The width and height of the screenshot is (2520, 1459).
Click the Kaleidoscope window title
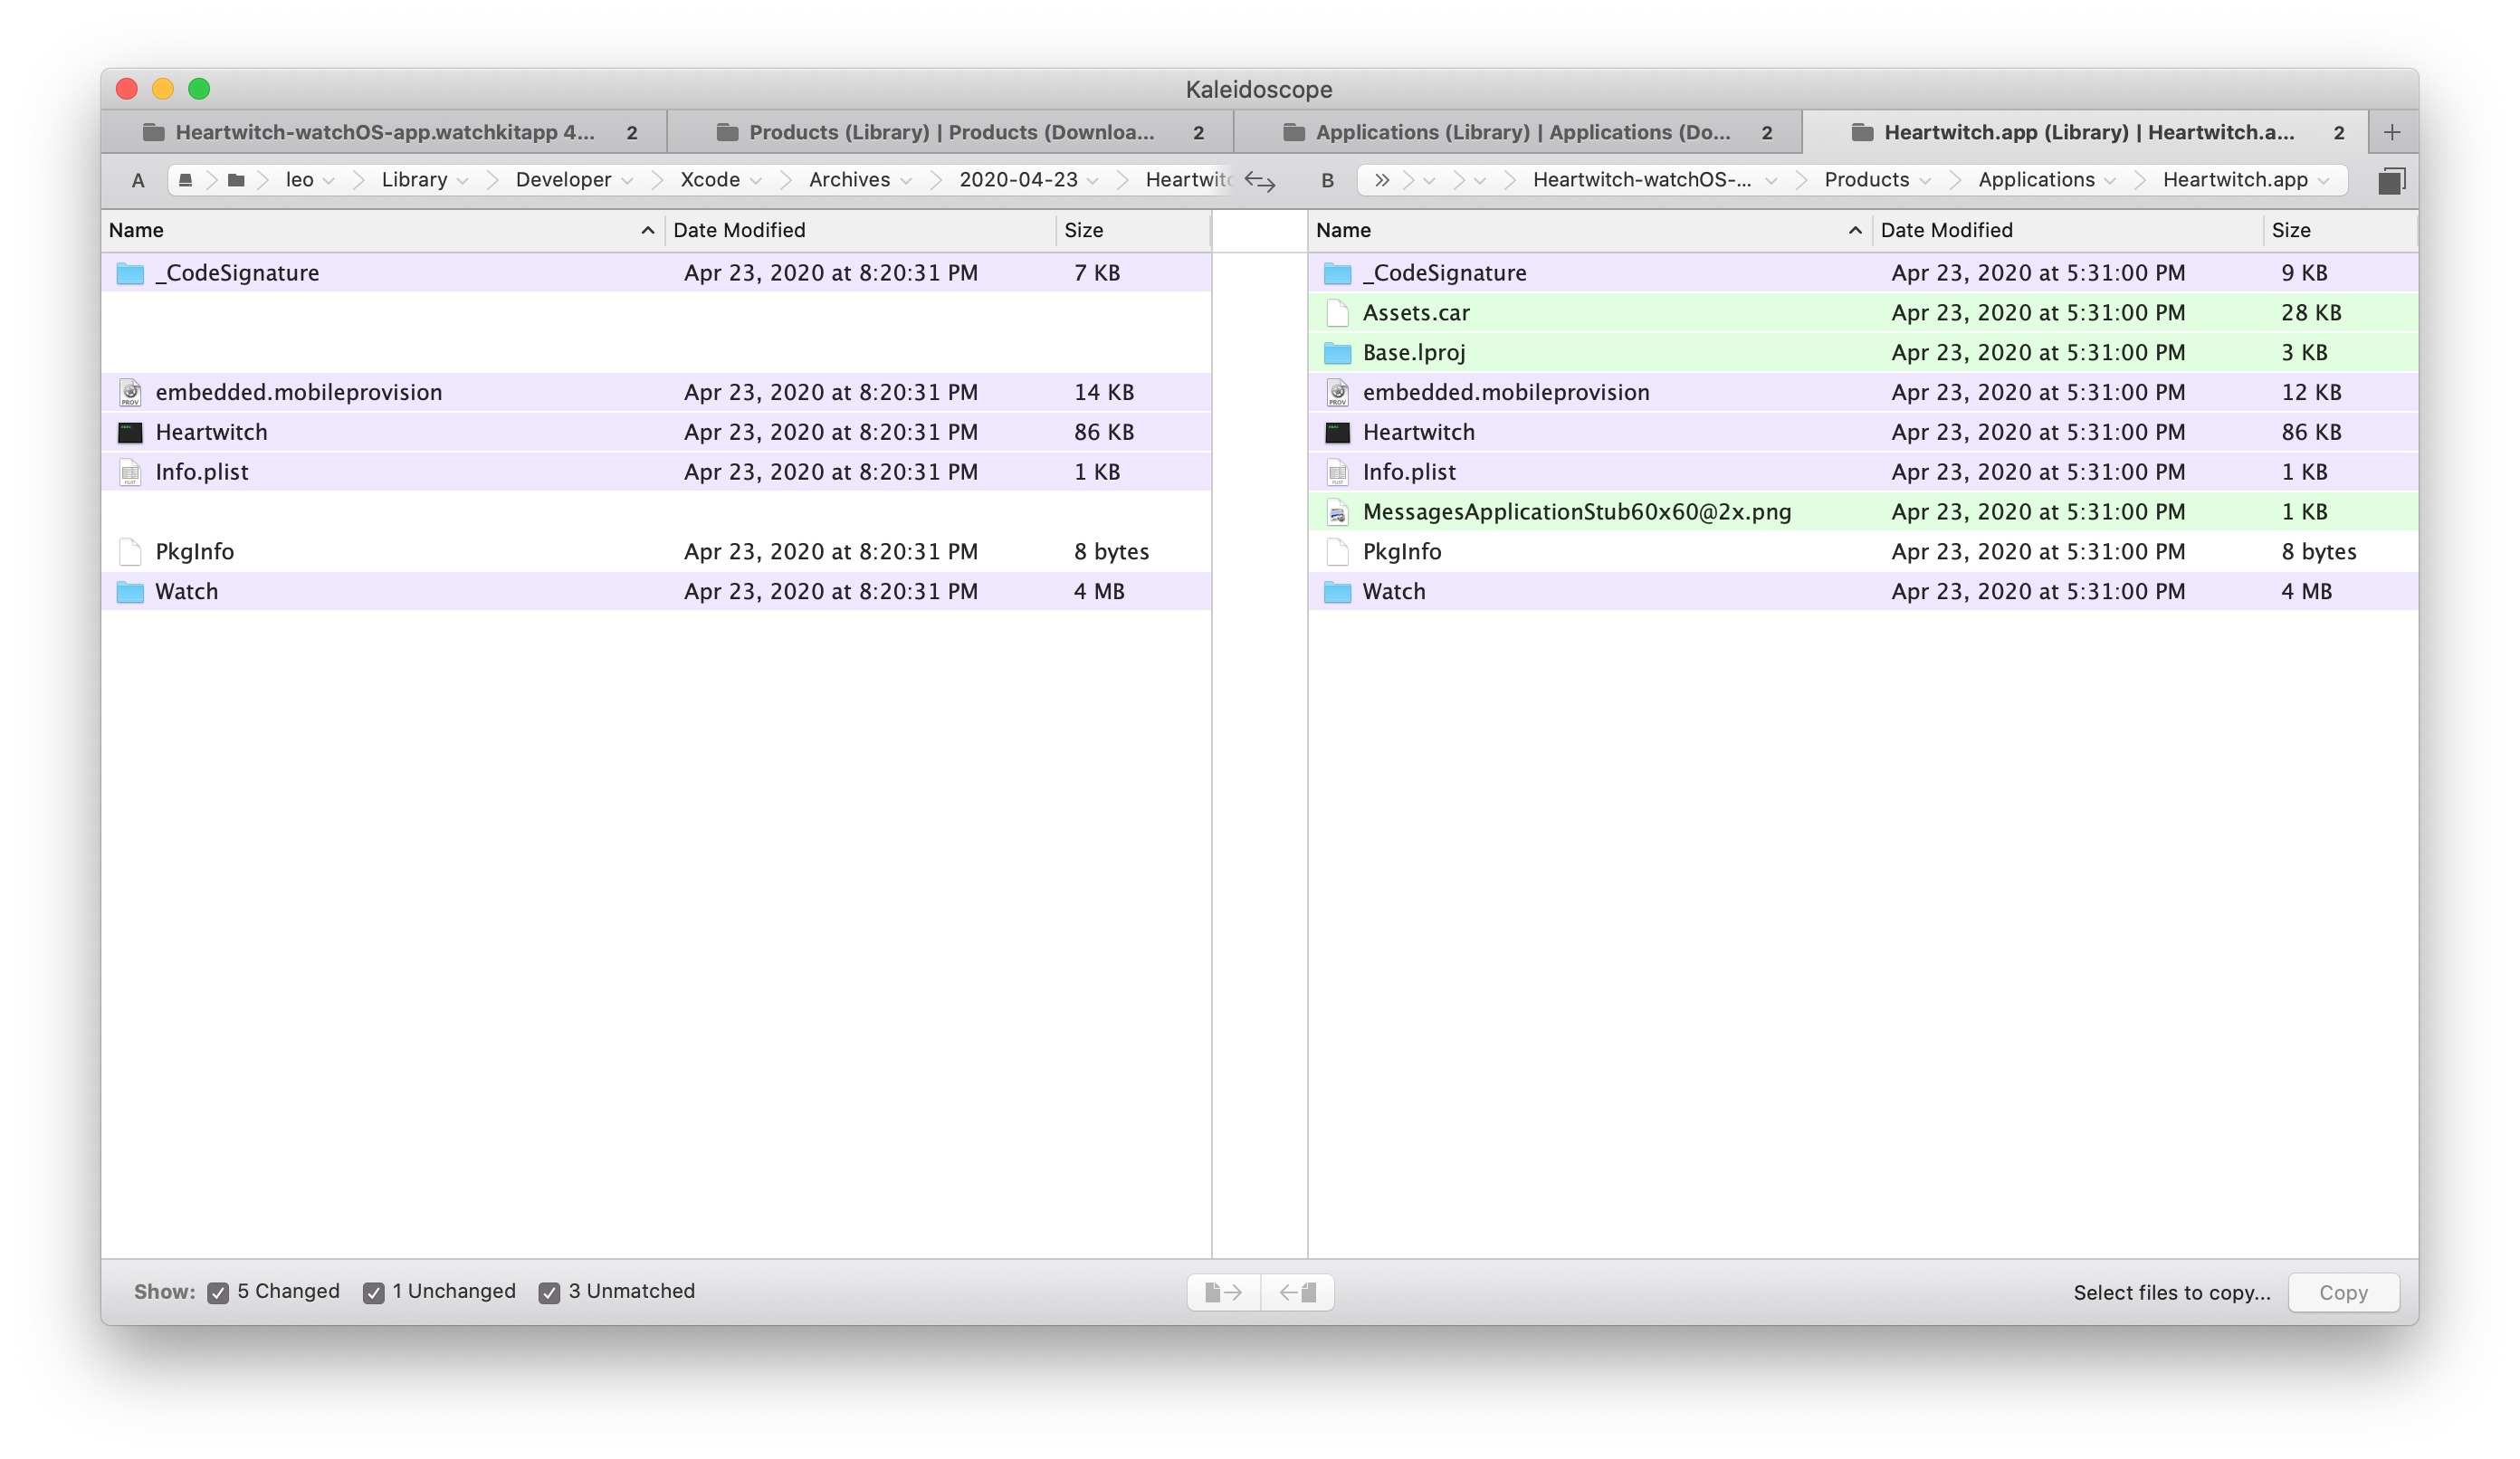point(1259,89)
